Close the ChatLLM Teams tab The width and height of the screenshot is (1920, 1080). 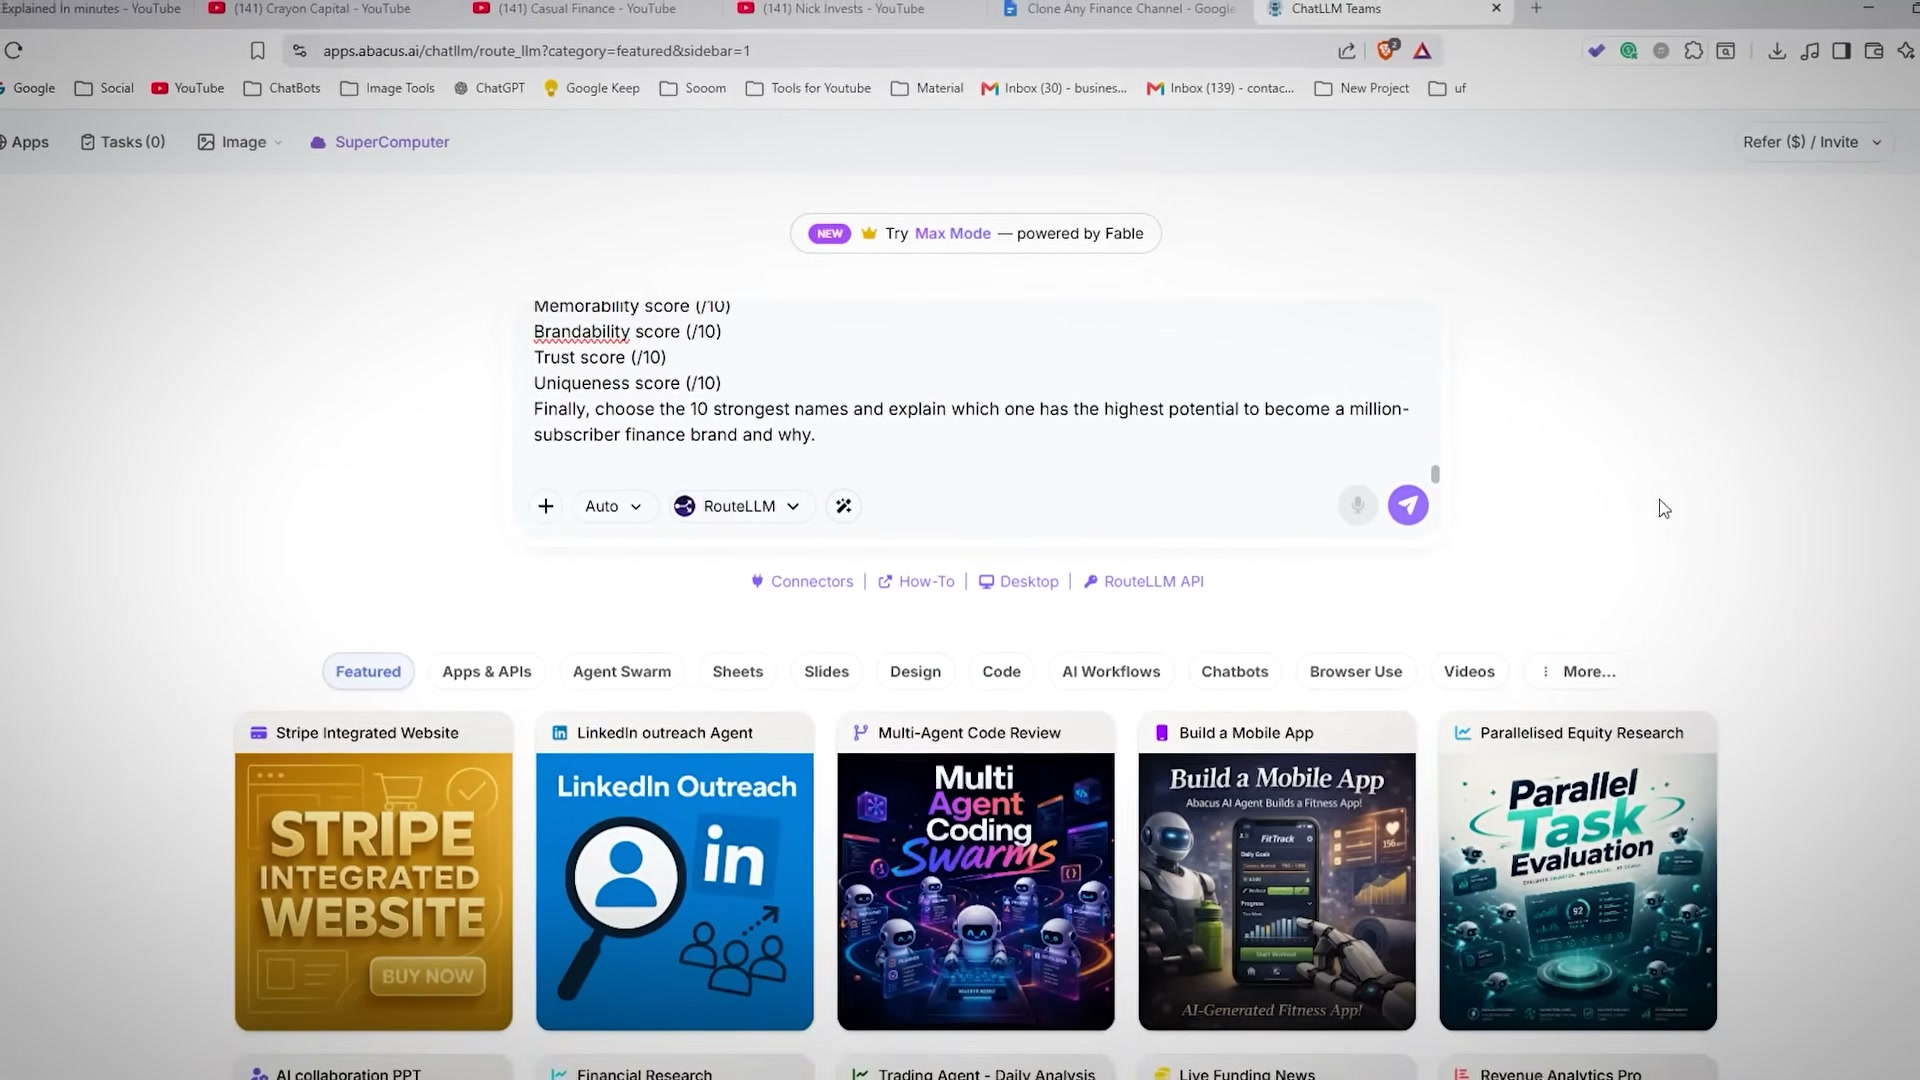[x=1496, y=8]
